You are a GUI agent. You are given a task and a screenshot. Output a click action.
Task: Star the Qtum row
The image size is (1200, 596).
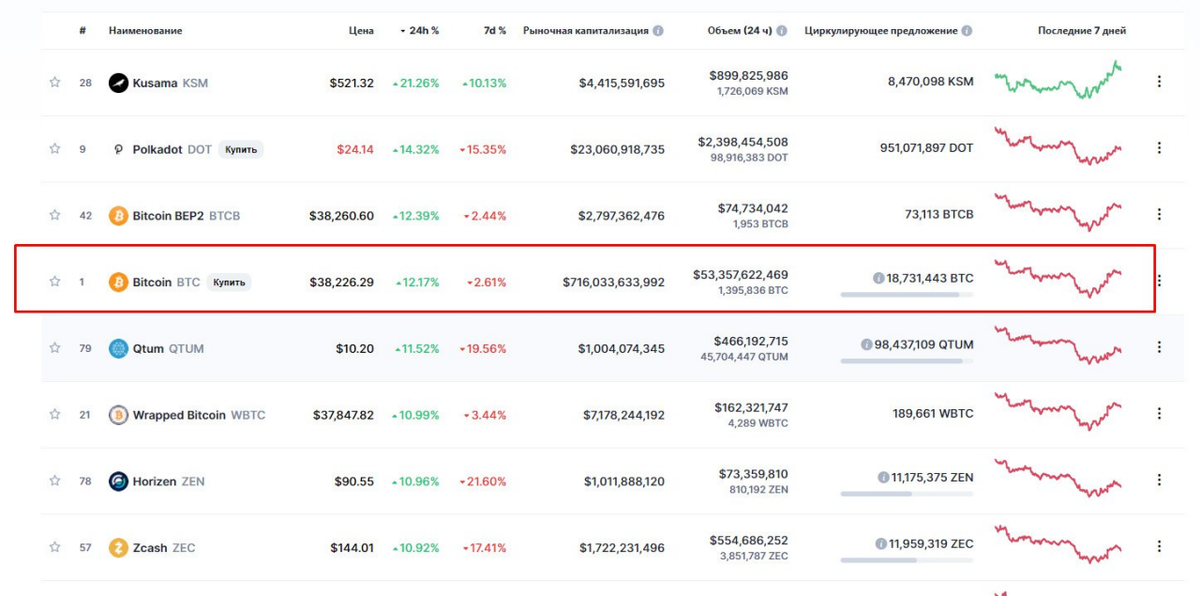click(55, 348)
